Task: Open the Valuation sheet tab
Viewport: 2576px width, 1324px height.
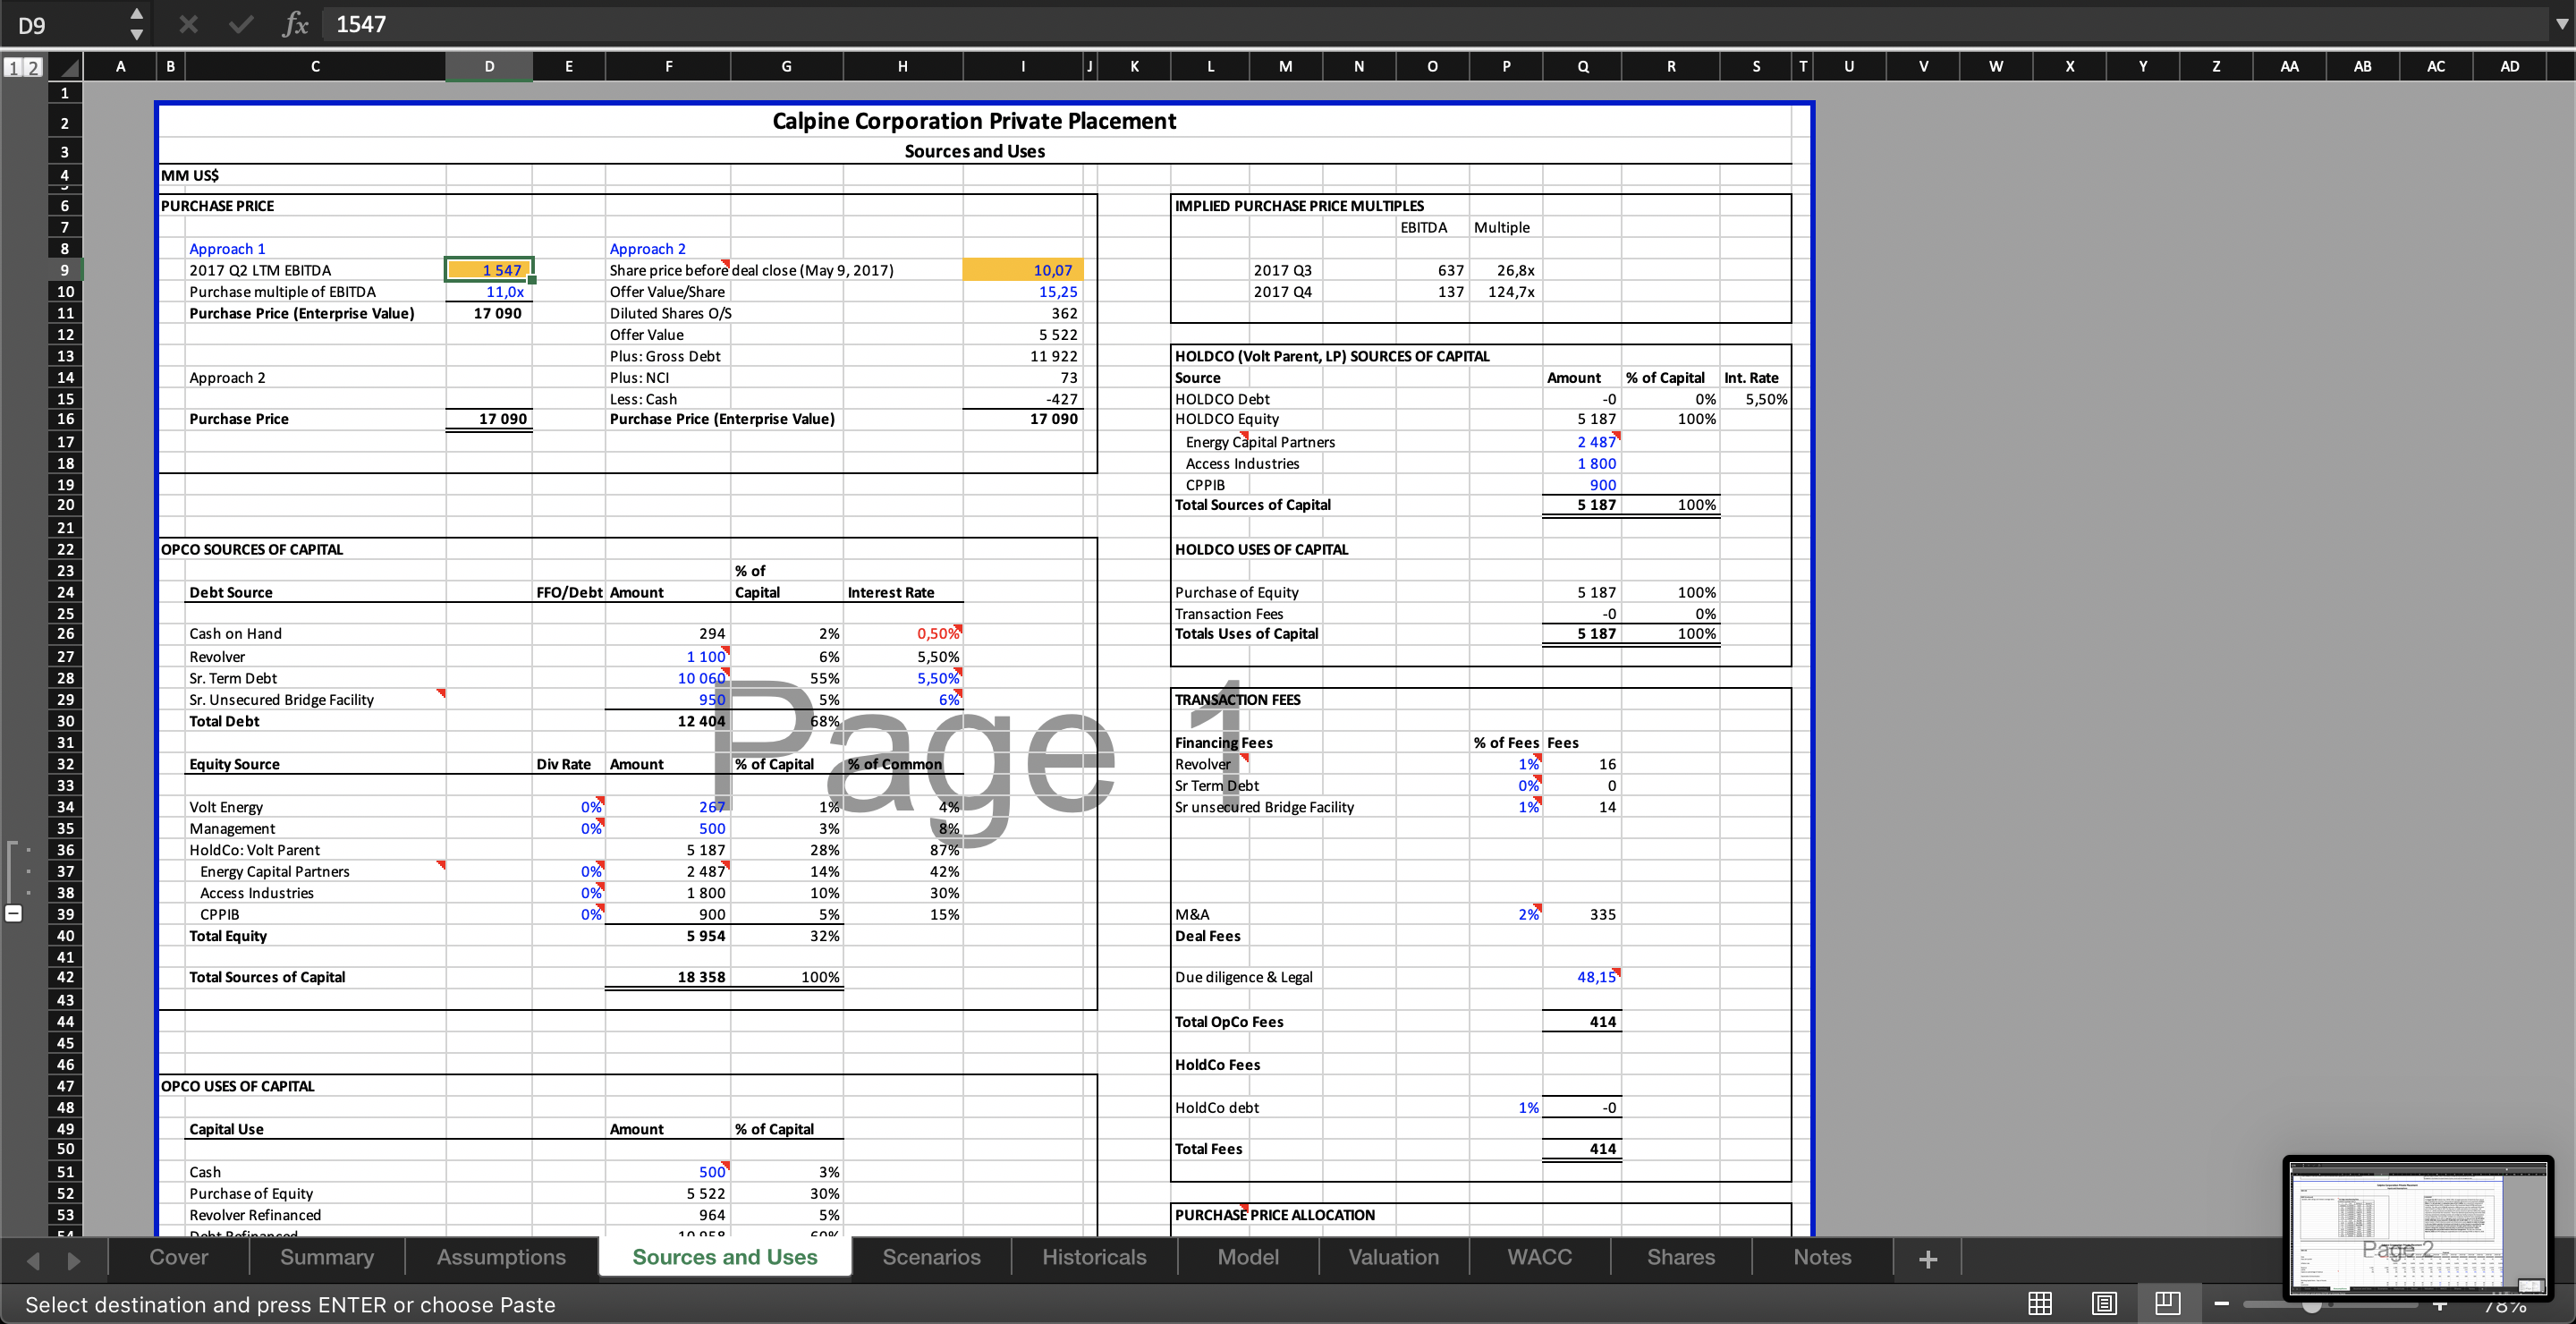Action: click(x=1393, y=1257)
